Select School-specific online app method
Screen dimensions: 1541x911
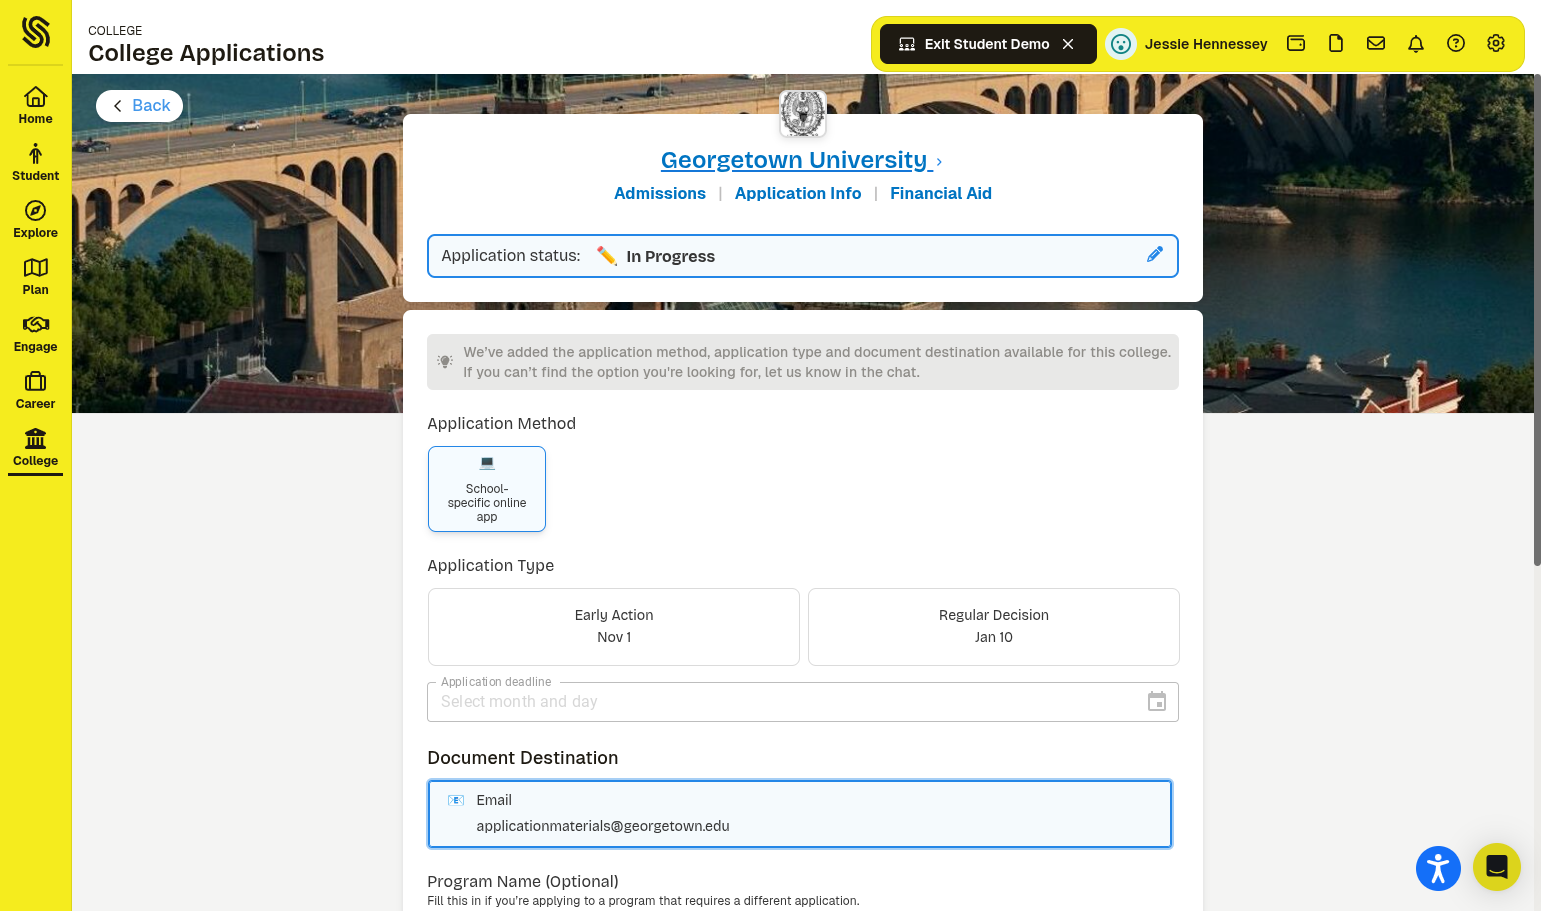(x=487, y=489)
